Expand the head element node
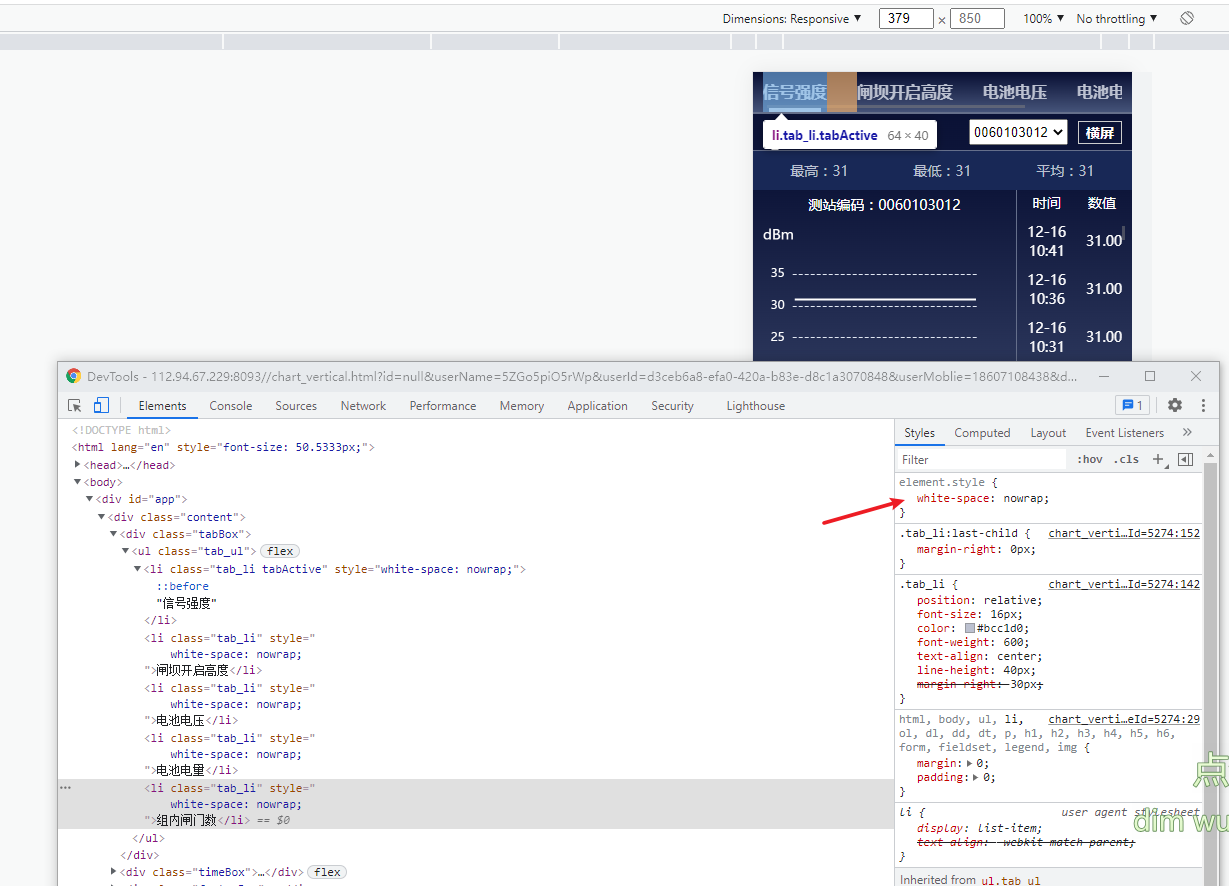This screenshot has width=1229, height=886. click(78, 464)
